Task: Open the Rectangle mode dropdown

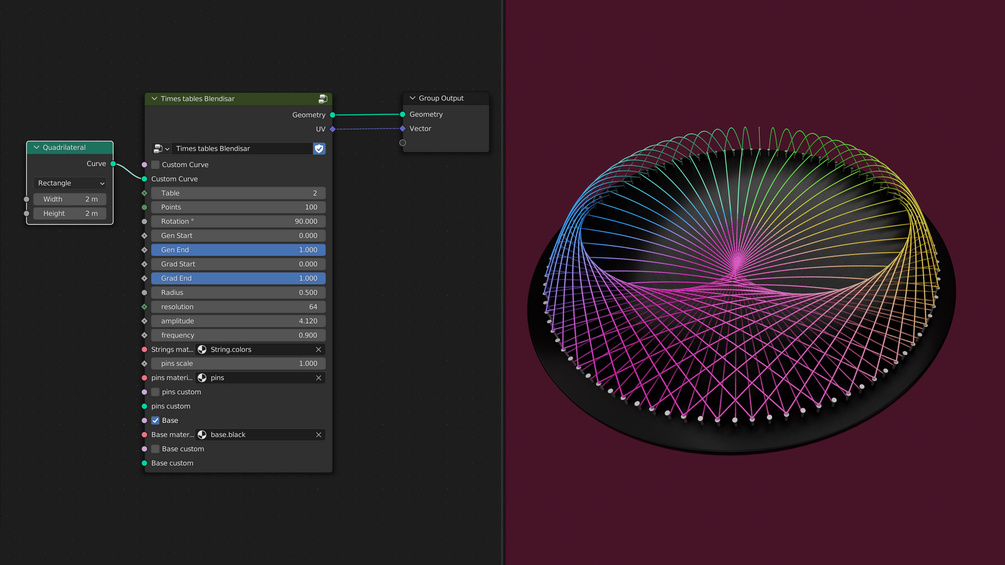Action: [70, 183]
